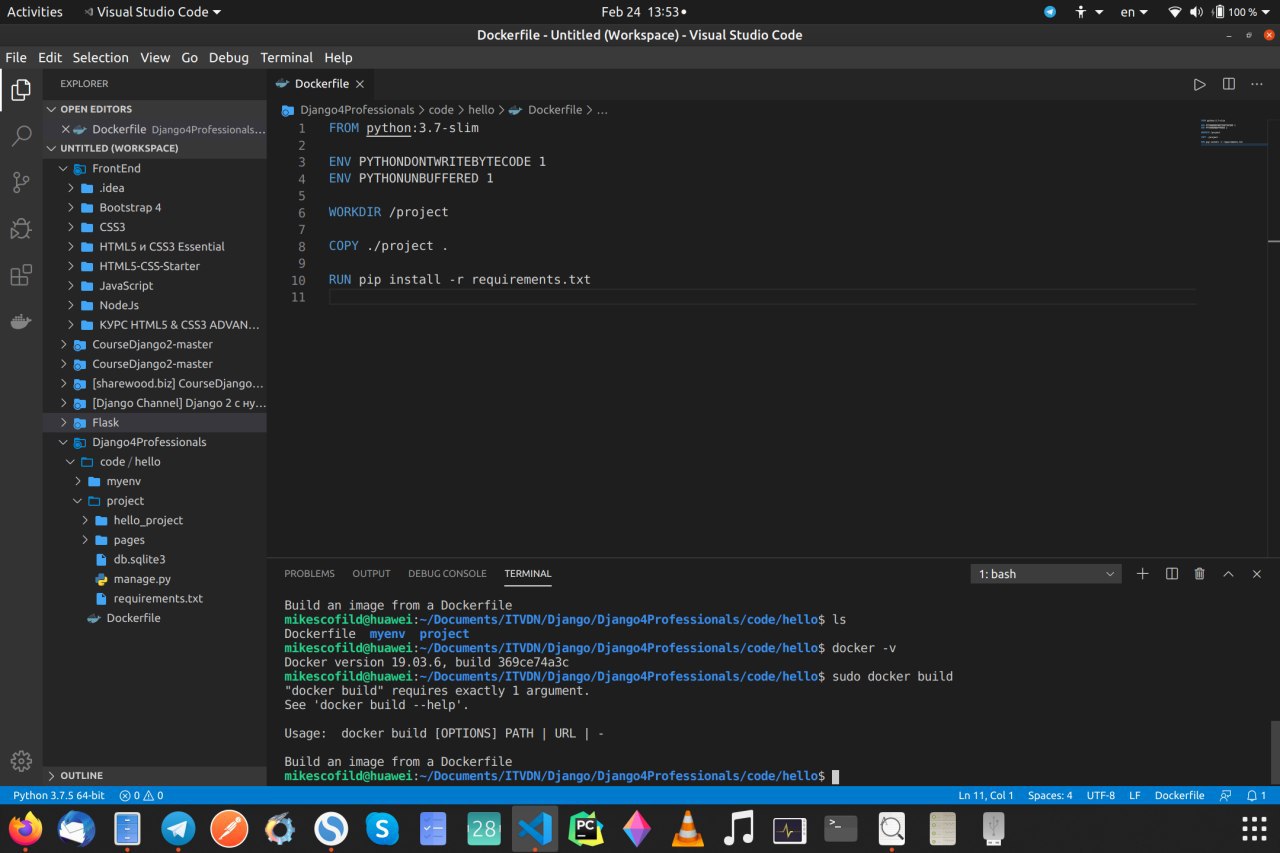Maximize the panel with up chevron
Viewport: 1280px width, 853px height.
point(1228,573)
